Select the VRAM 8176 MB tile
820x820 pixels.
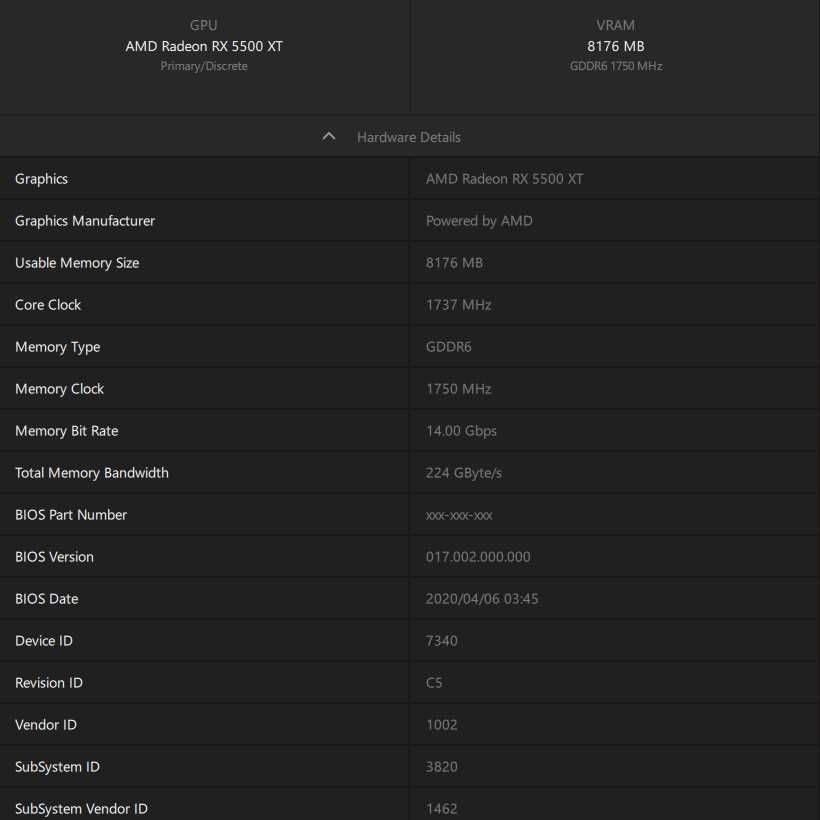pyautogui.click(x=615, y=46)
